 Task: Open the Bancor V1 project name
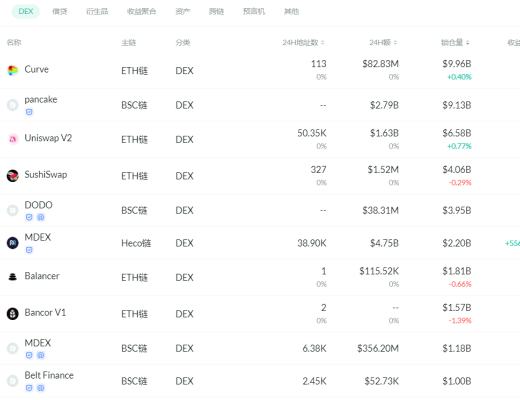45,313
